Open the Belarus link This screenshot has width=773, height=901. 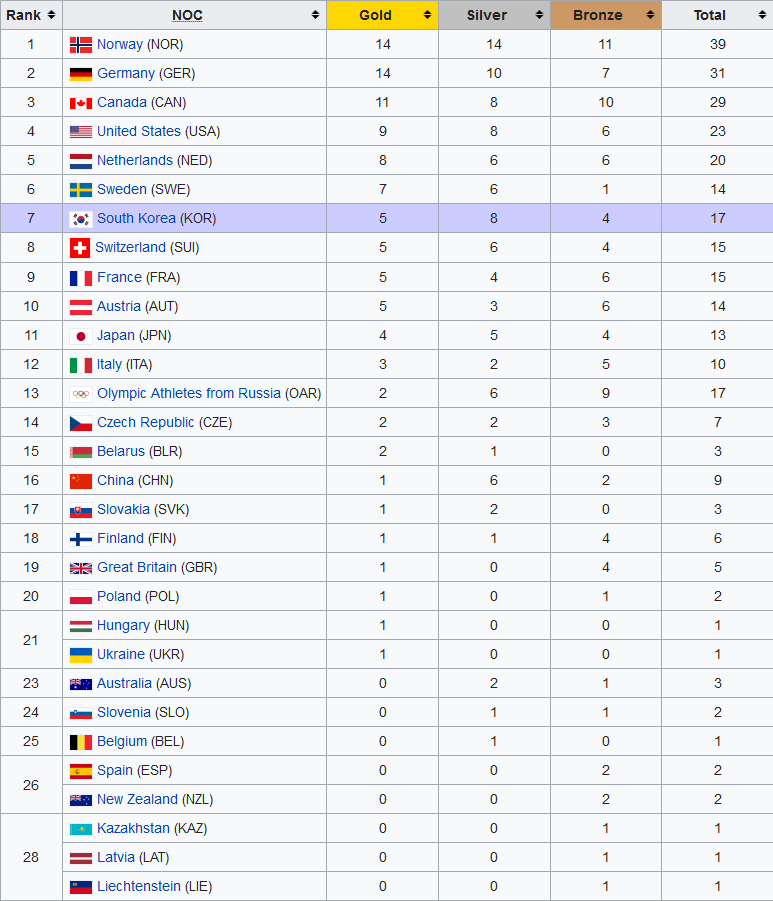click(121, 451)
